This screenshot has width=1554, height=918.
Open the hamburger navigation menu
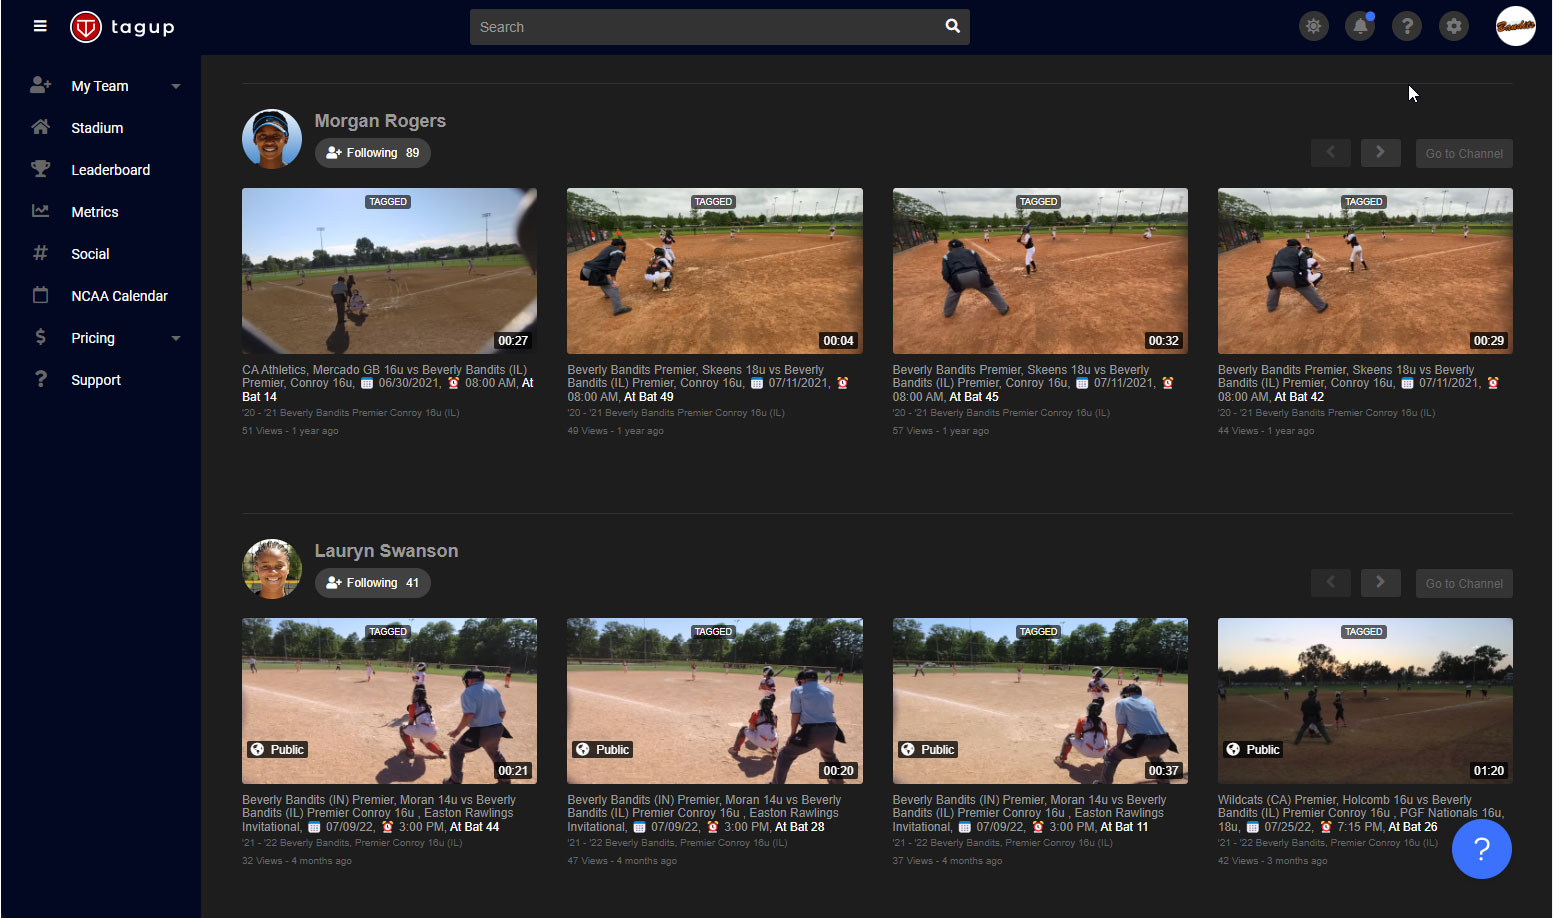[x=40, y=26]
